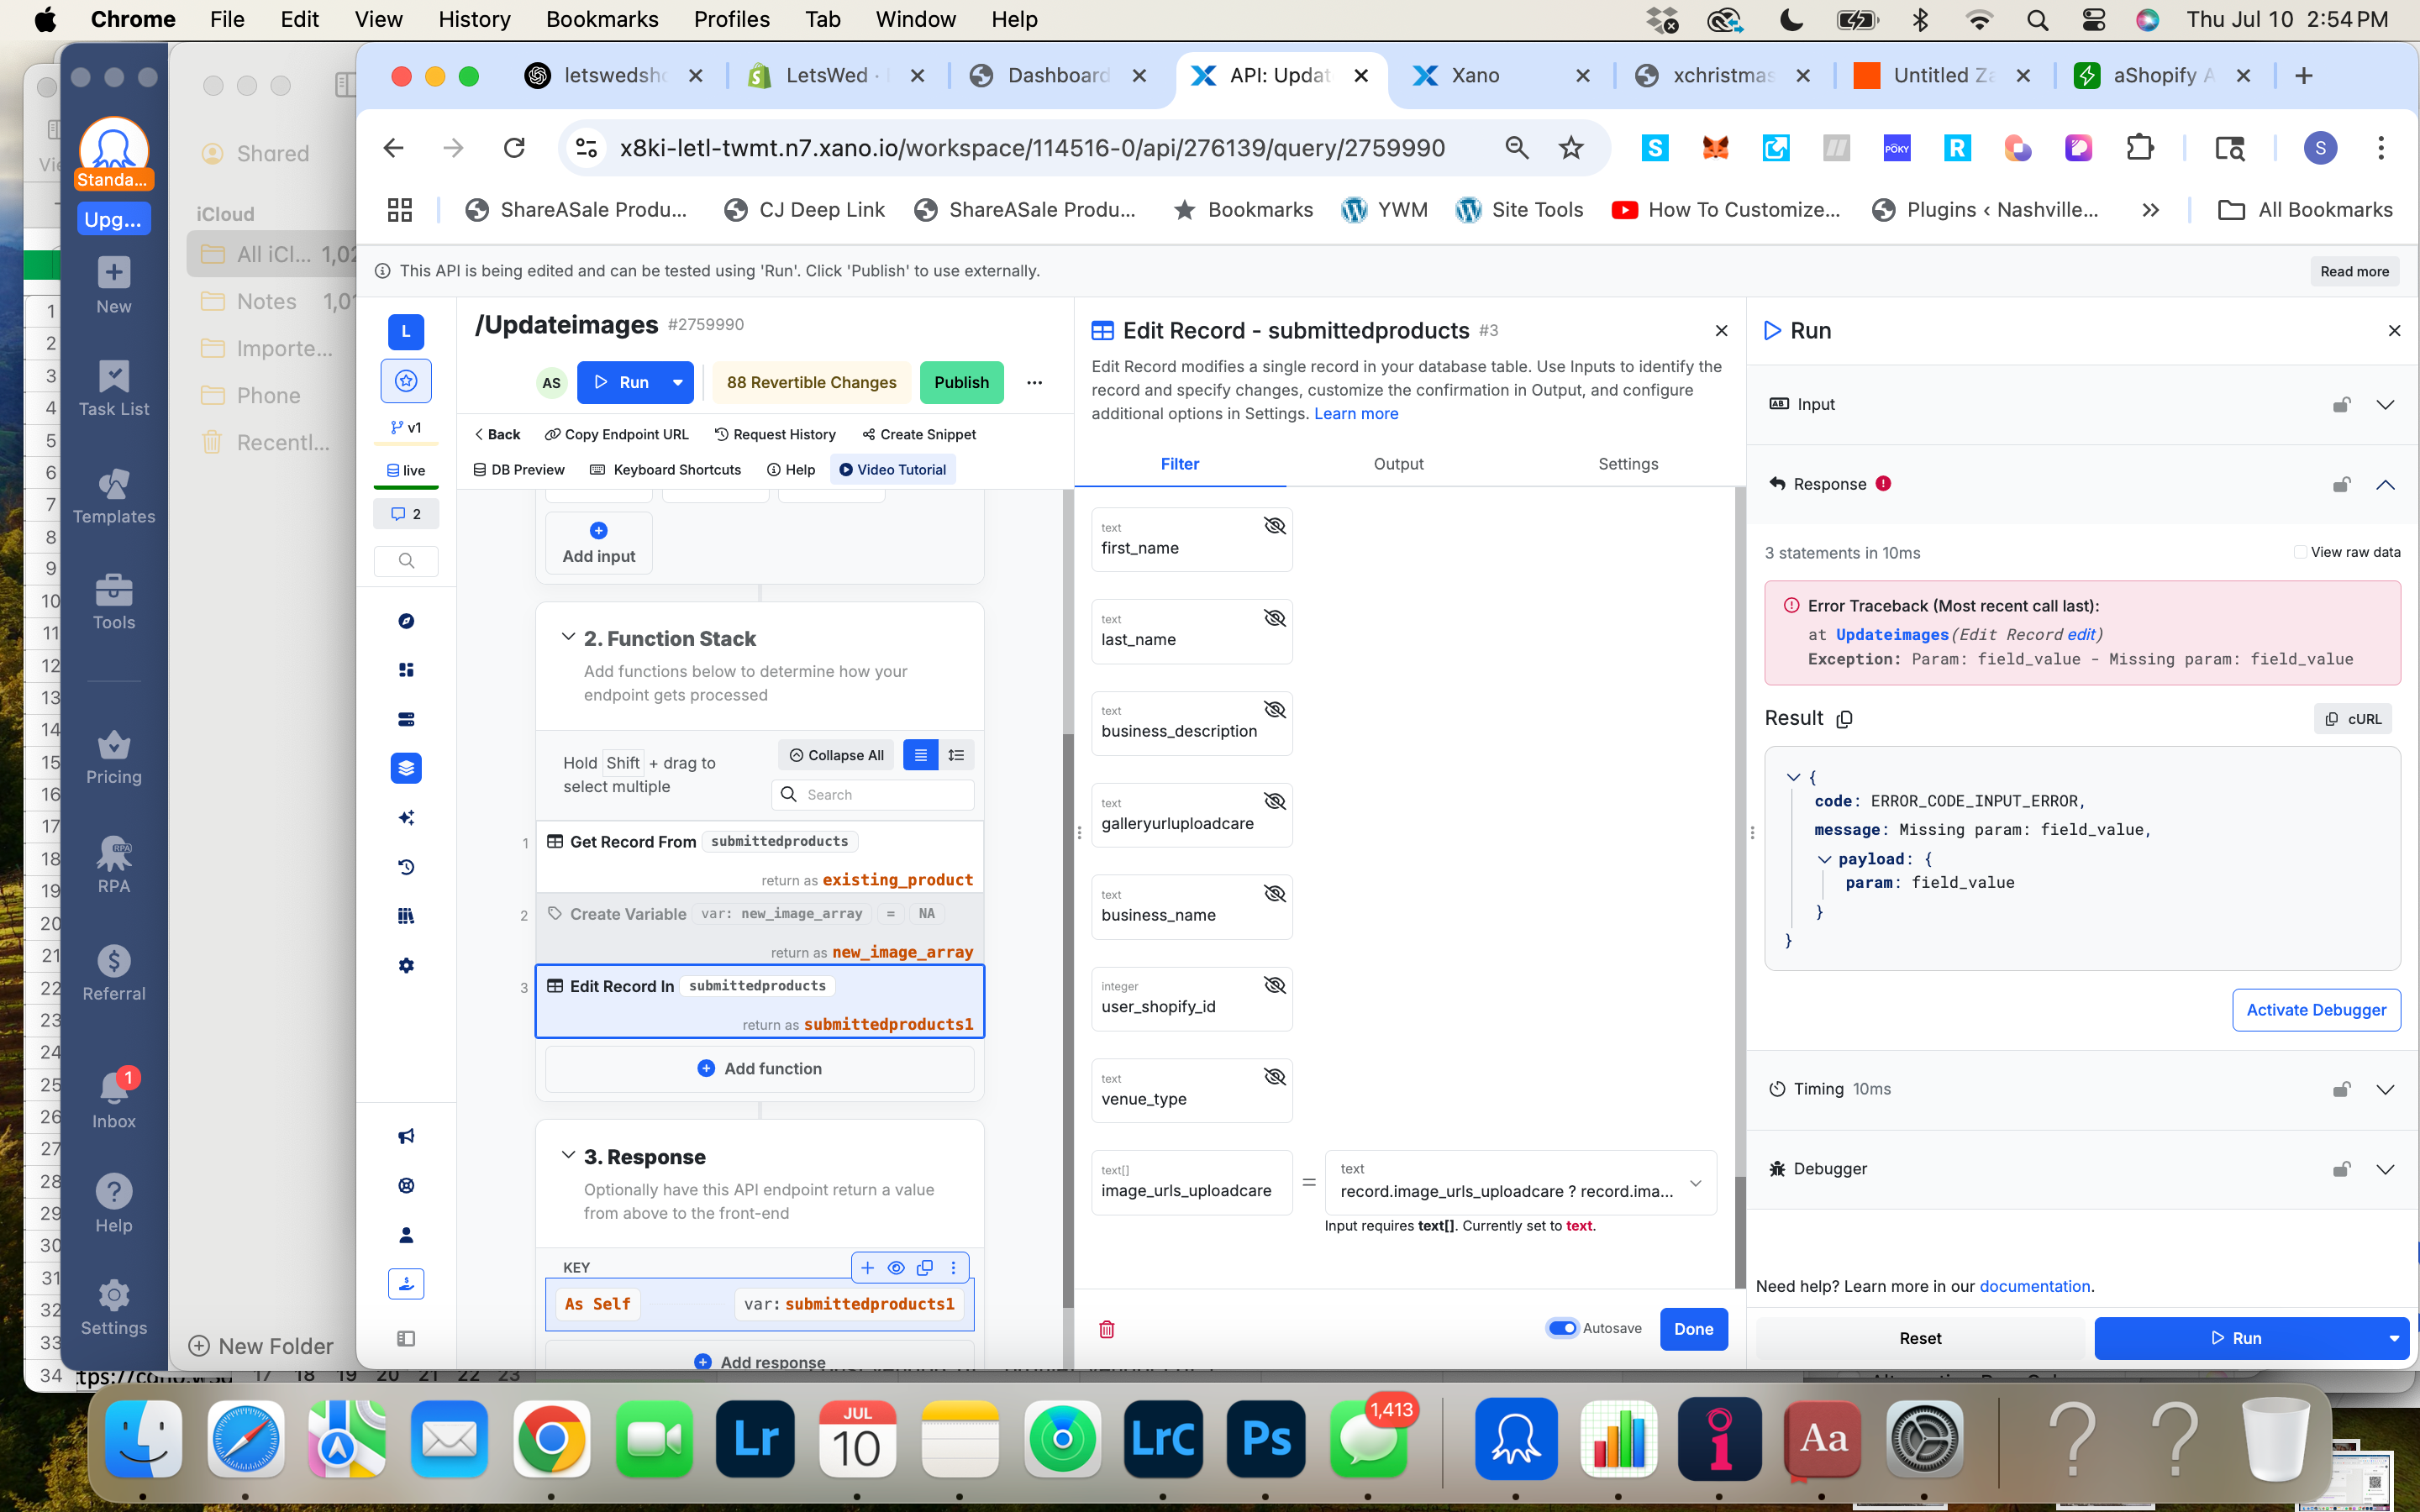This screenshot has height=1512, width=2420.
Task: Toggle visibility of first_name field
Action: point(1274,526)
